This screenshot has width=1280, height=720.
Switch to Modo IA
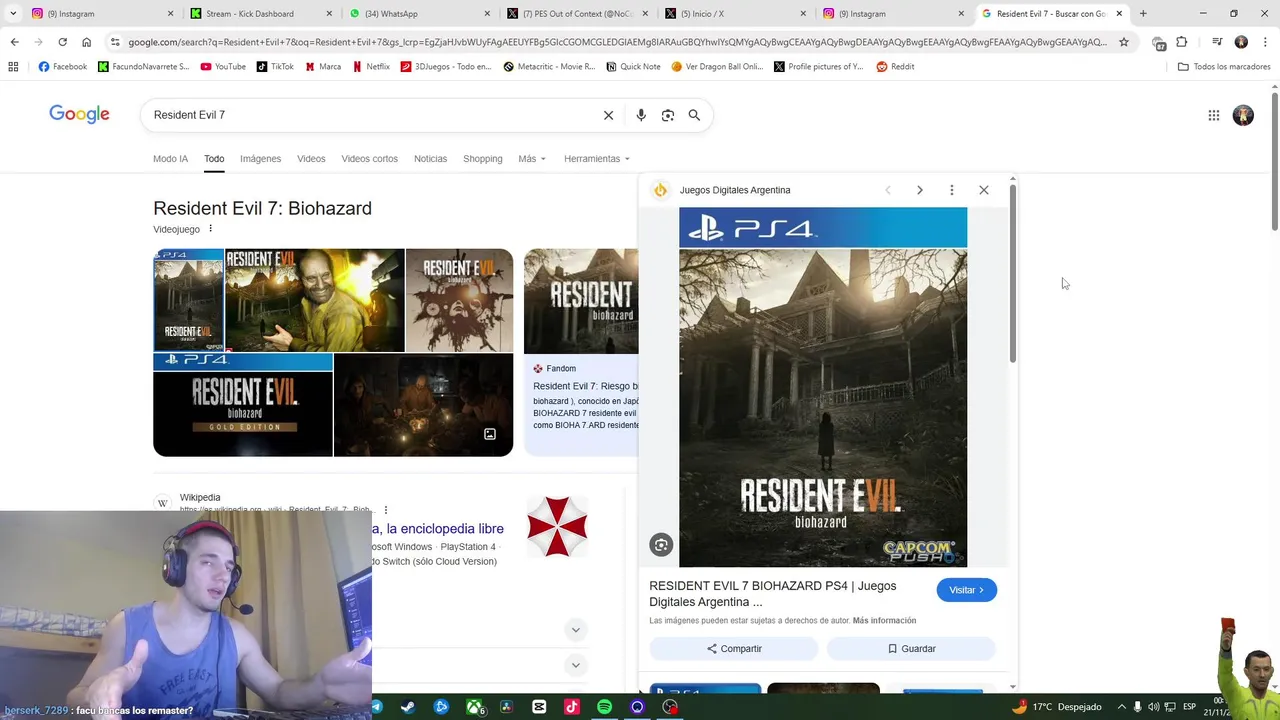170,159
